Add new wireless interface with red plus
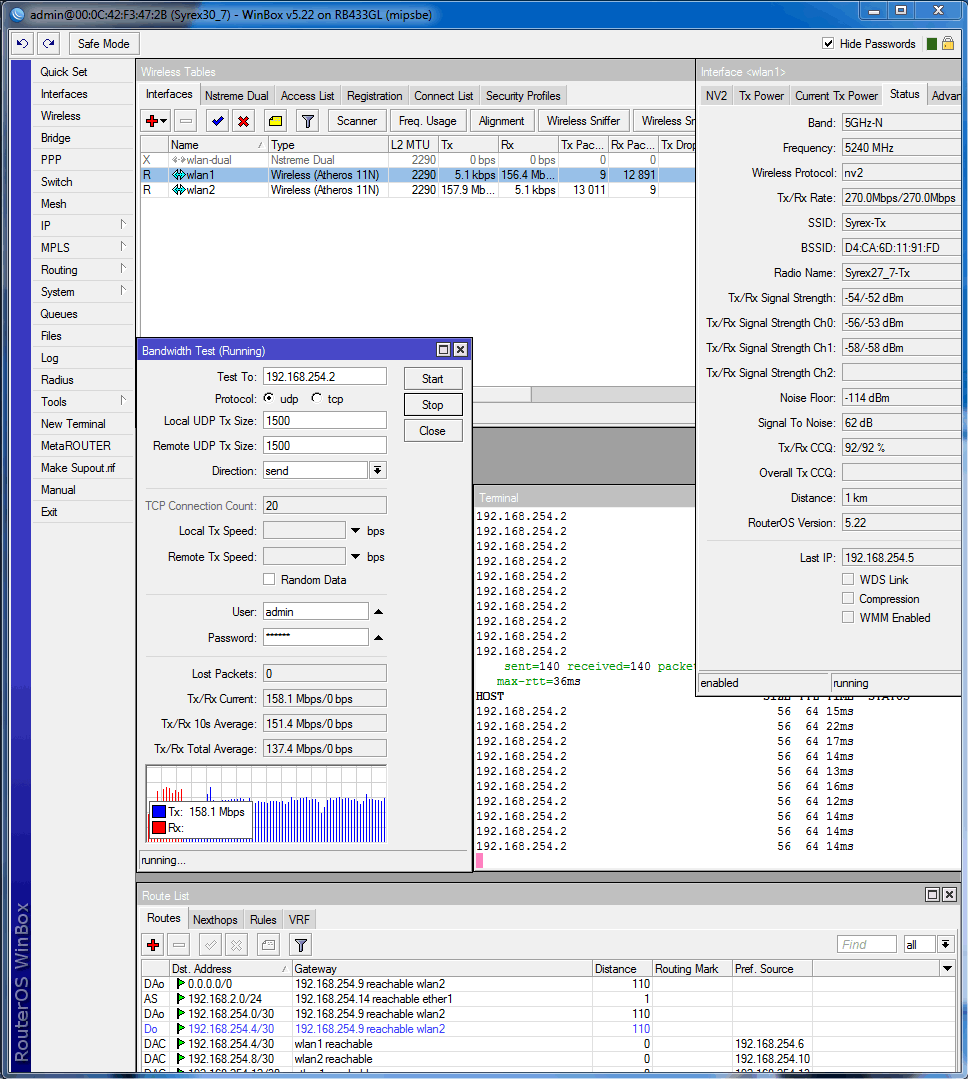The height and width of the screenshot is (1079, 968). coord(151,121)
